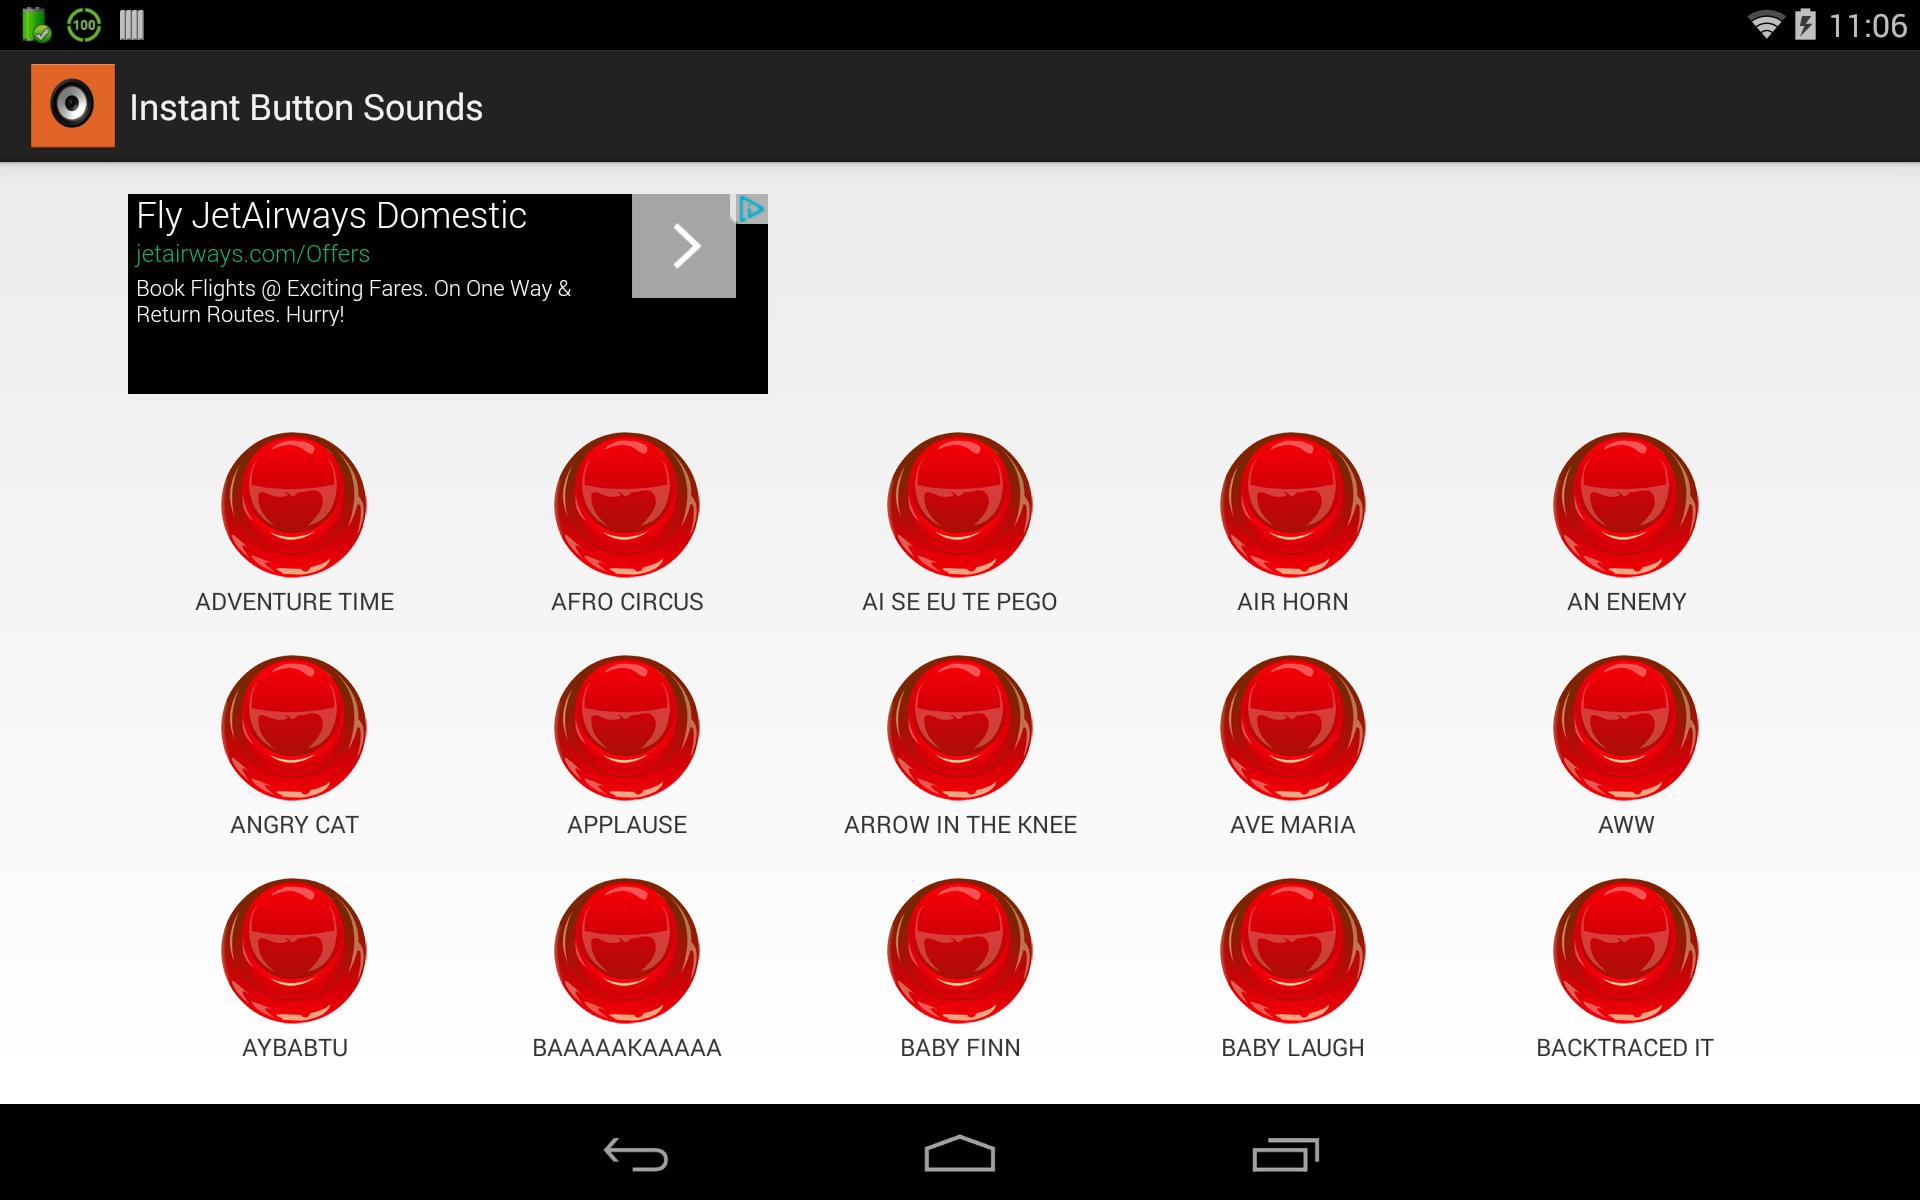Play the AI SE EU TE PEGO sound
1920x1200 pixels.
[x=960, y=505]
